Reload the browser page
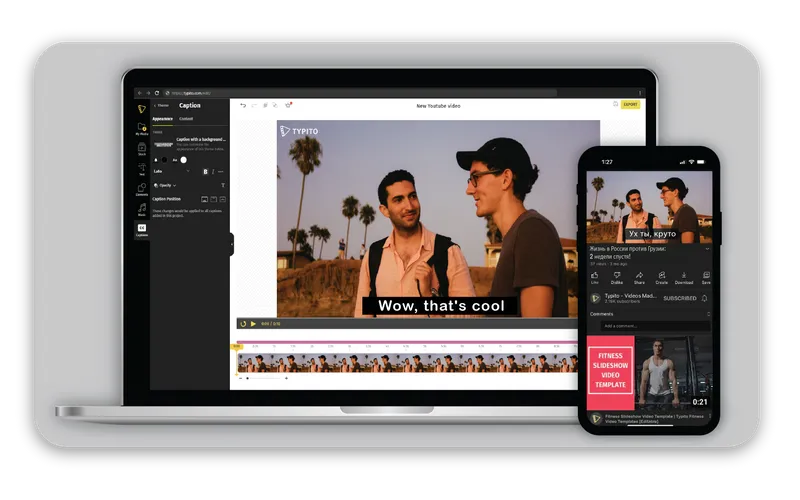The image size is (800, 500). 157,93
